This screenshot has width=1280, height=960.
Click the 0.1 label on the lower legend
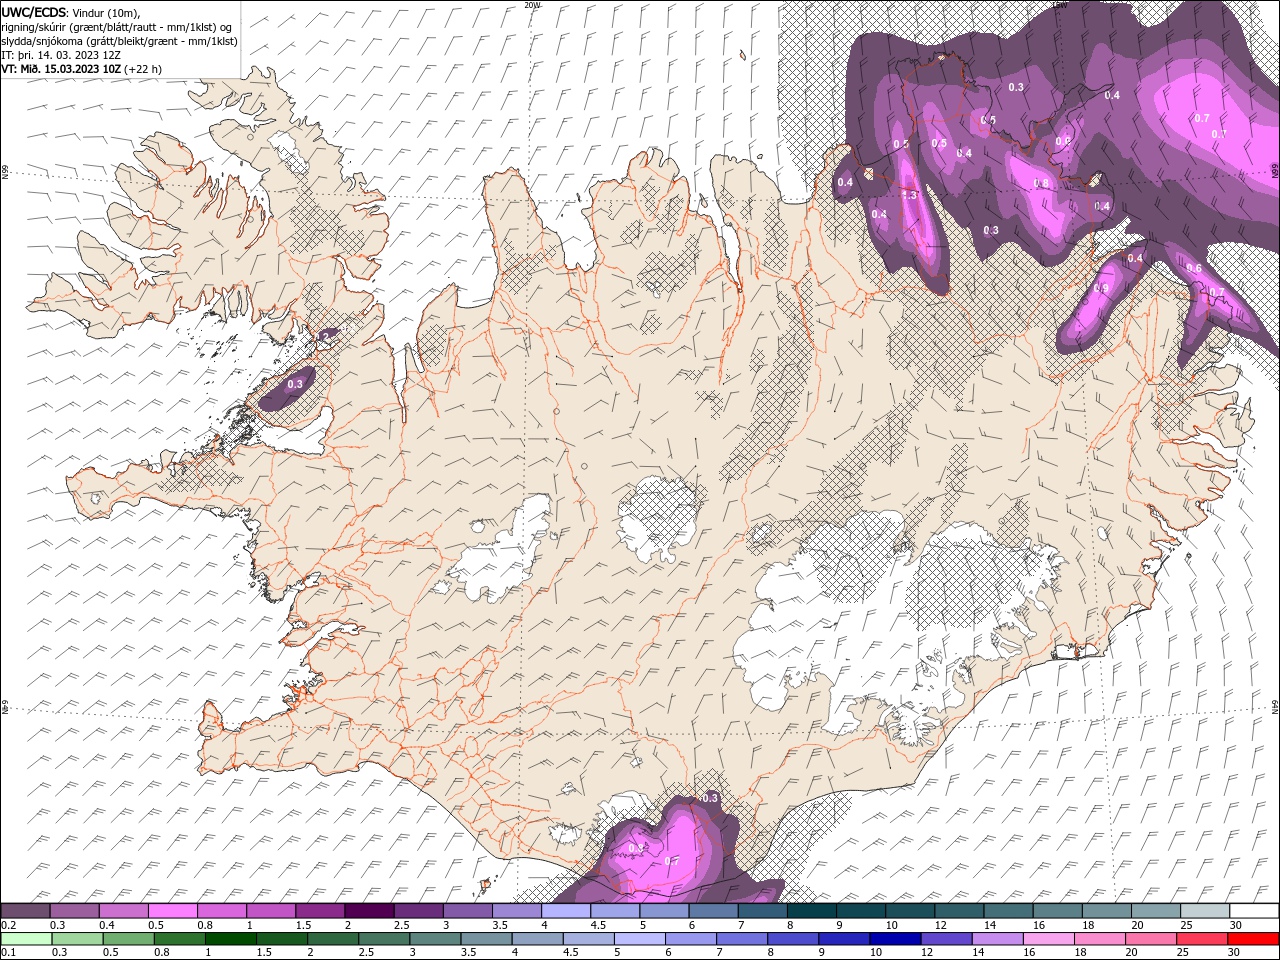point(9,953)
